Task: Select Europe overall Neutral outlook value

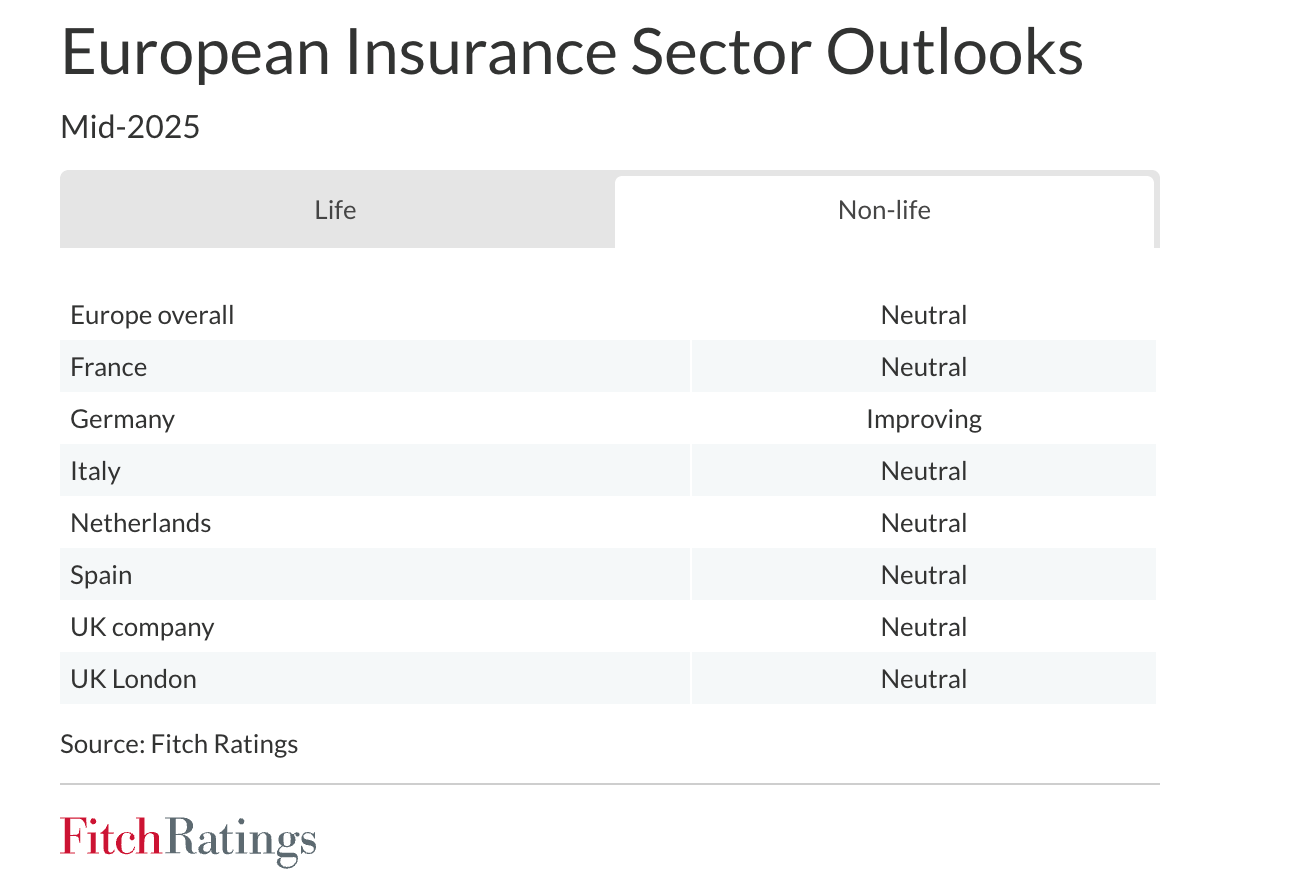Action: [923, 315]
